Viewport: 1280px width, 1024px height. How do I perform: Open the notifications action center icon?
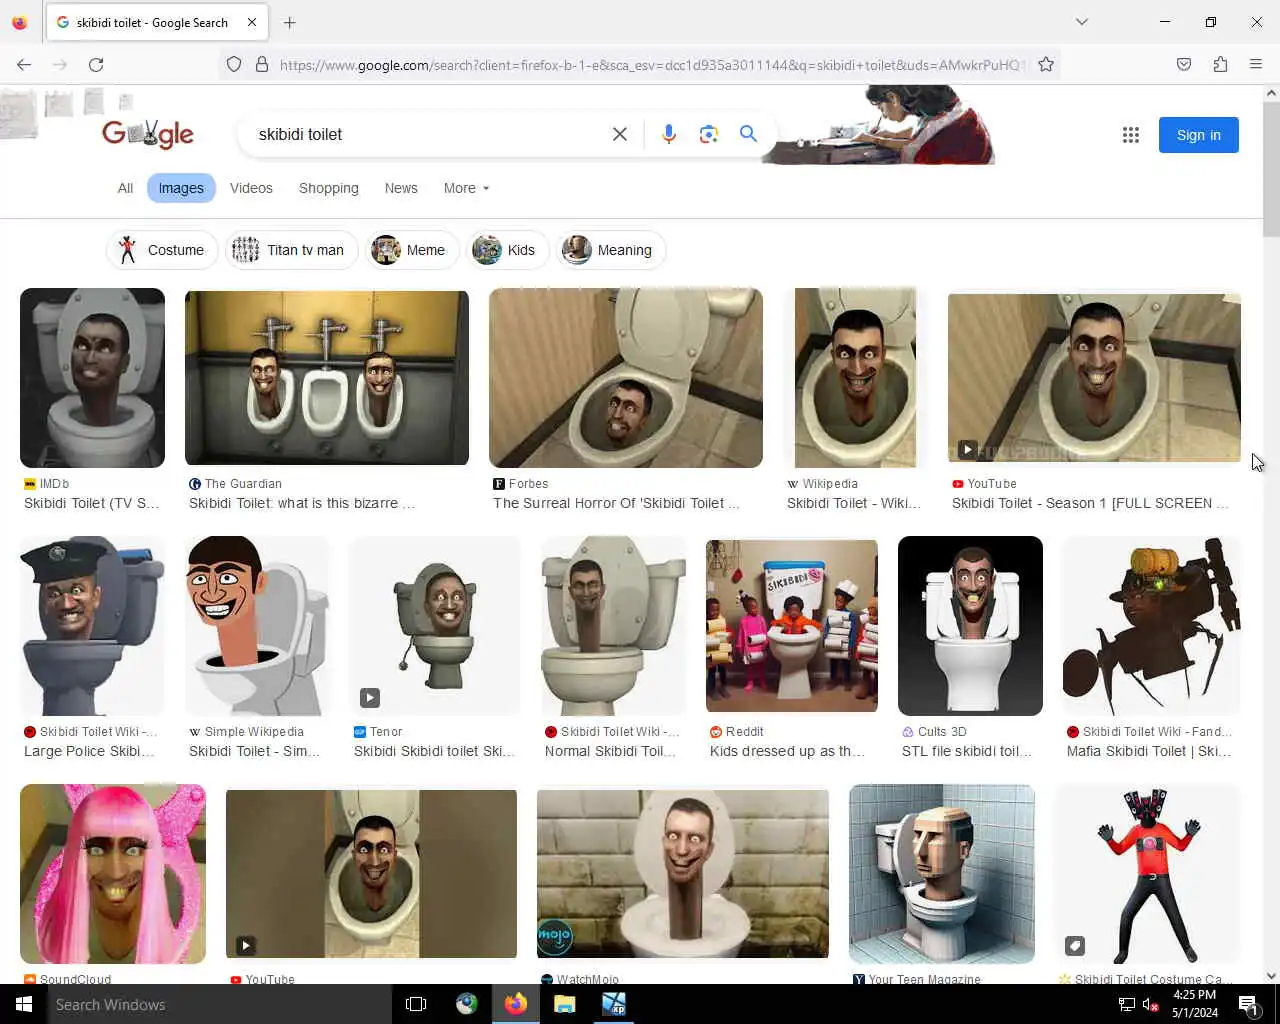(1248, 1004)
